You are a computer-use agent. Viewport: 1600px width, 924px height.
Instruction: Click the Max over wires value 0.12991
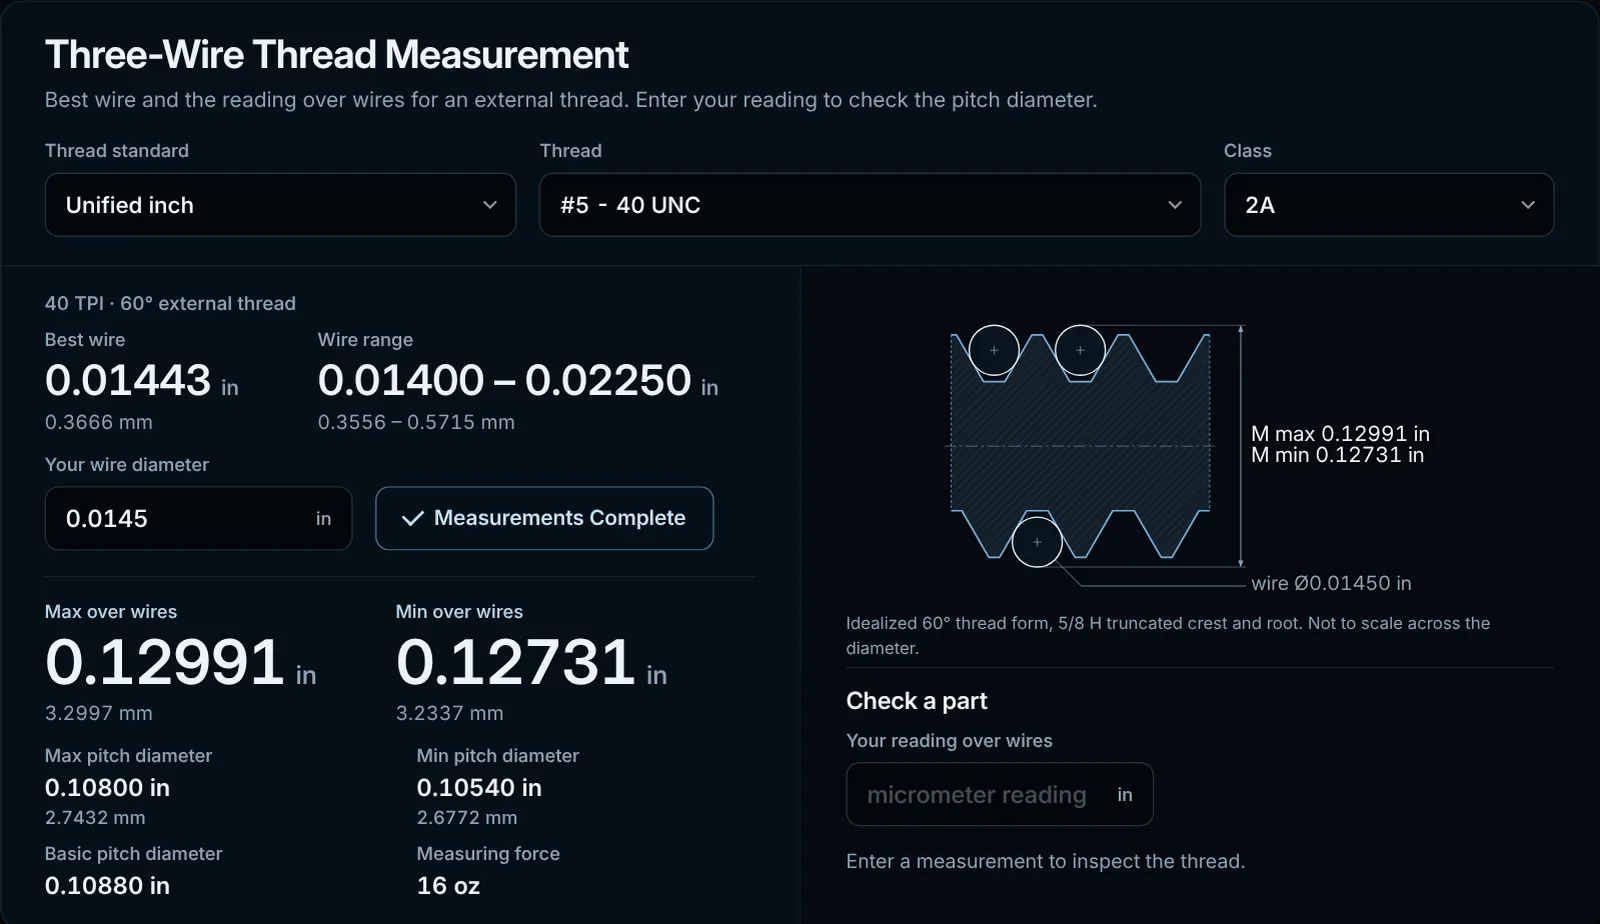(x=165, y=662)
